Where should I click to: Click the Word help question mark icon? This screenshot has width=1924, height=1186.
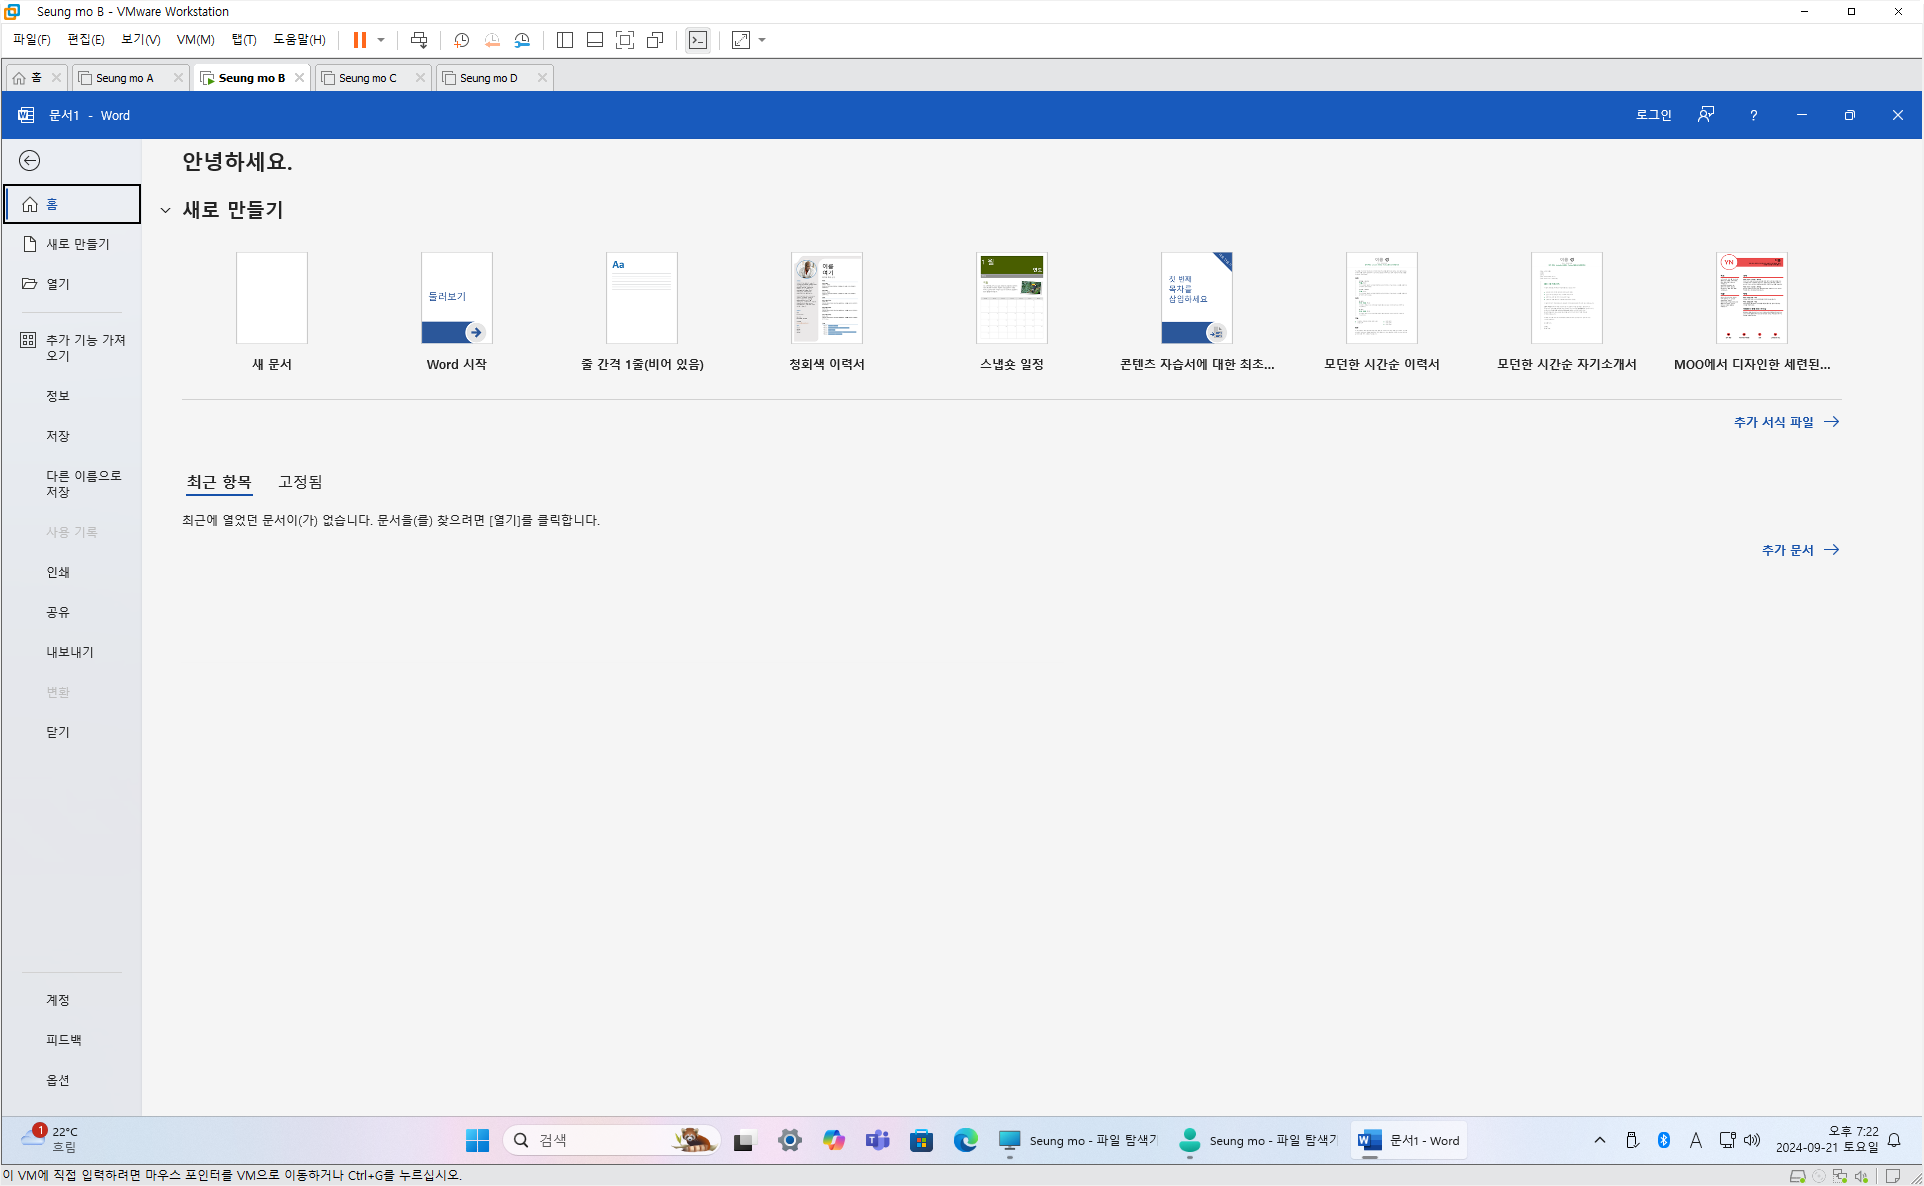[x=1753, y=115]
